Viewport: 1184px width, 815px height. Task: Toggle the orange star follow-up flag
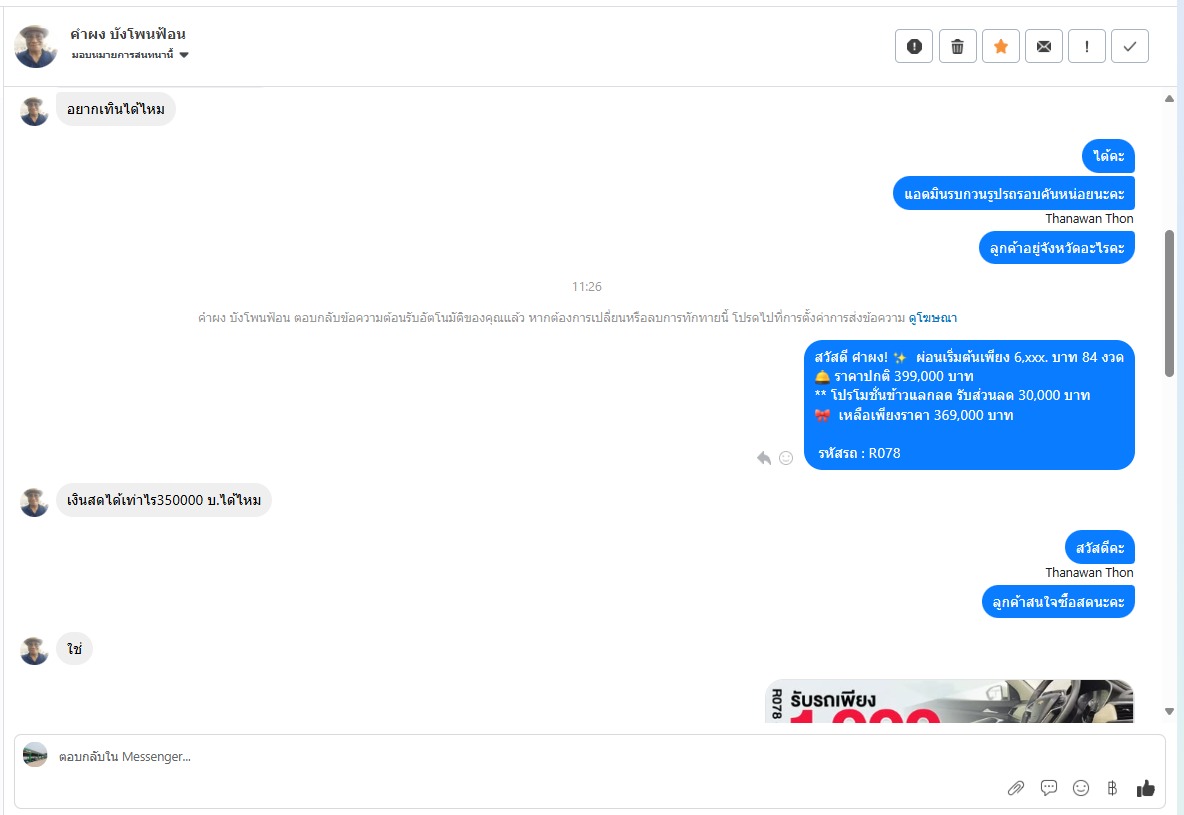tap(1001, 46)
